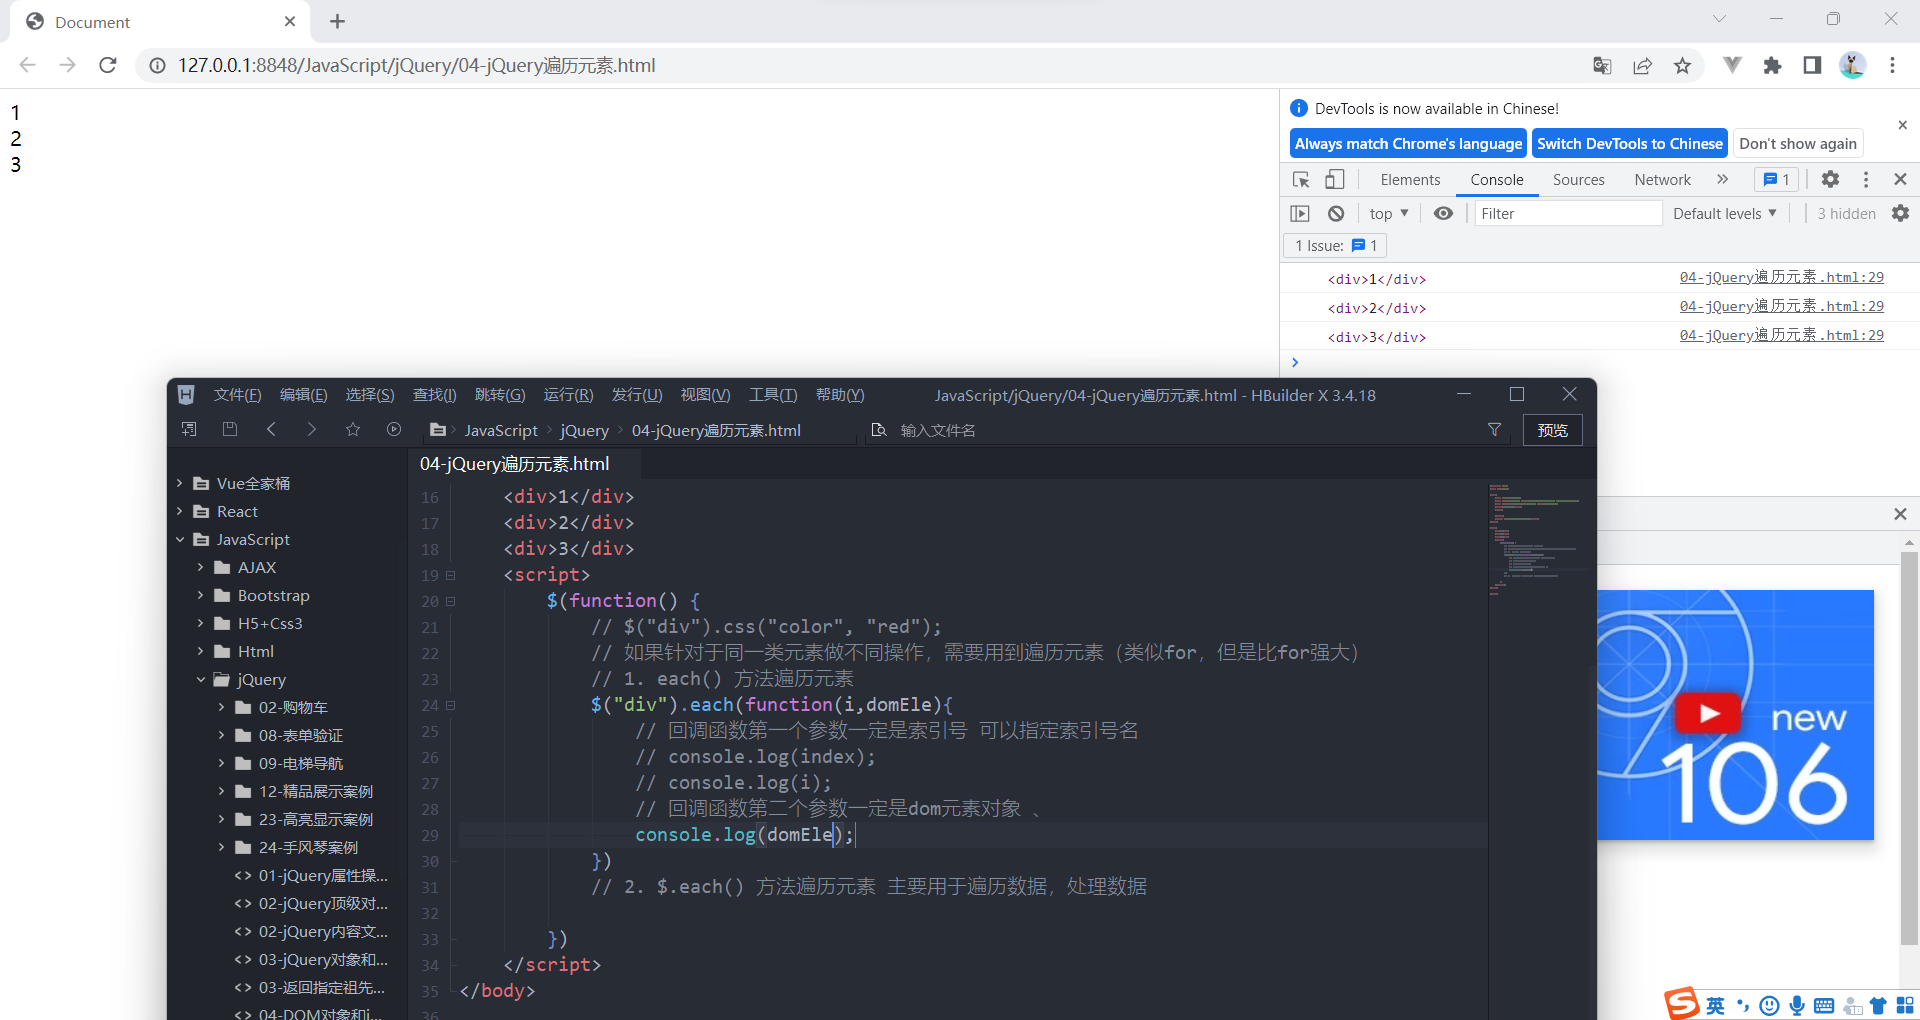Open the 运行(R) menu in HBuilder
The width and height of the screenshot is (1920, 1020).
[x=567, y=394]
